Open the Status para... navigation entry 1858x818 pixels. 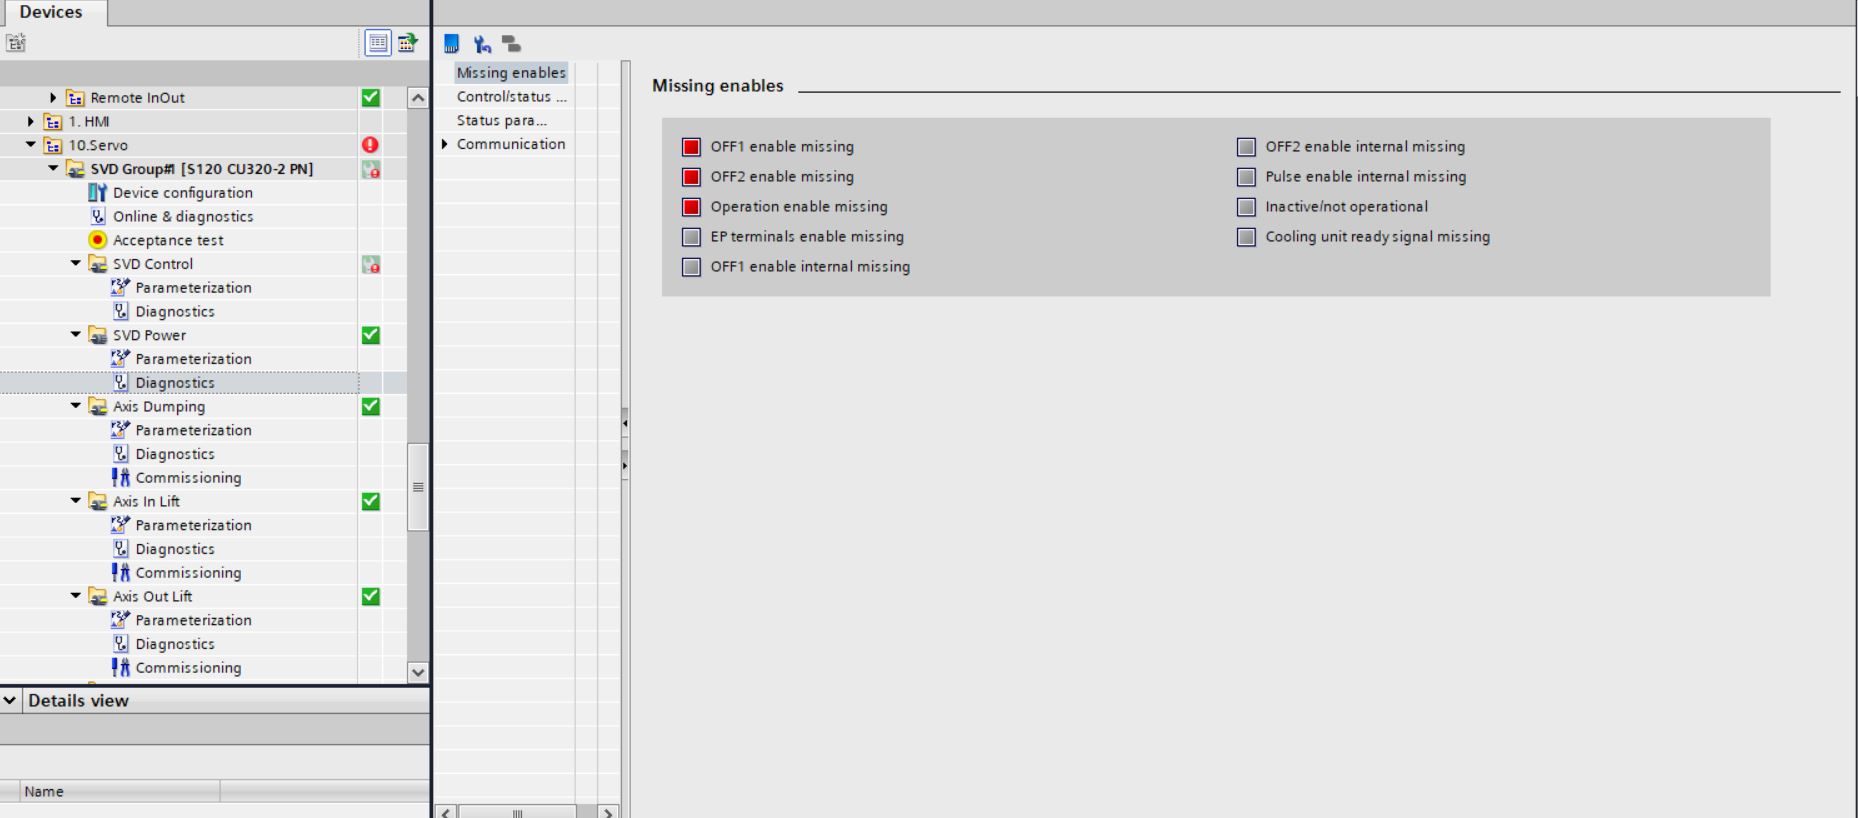pyautogui.click(x=502, y=120)
